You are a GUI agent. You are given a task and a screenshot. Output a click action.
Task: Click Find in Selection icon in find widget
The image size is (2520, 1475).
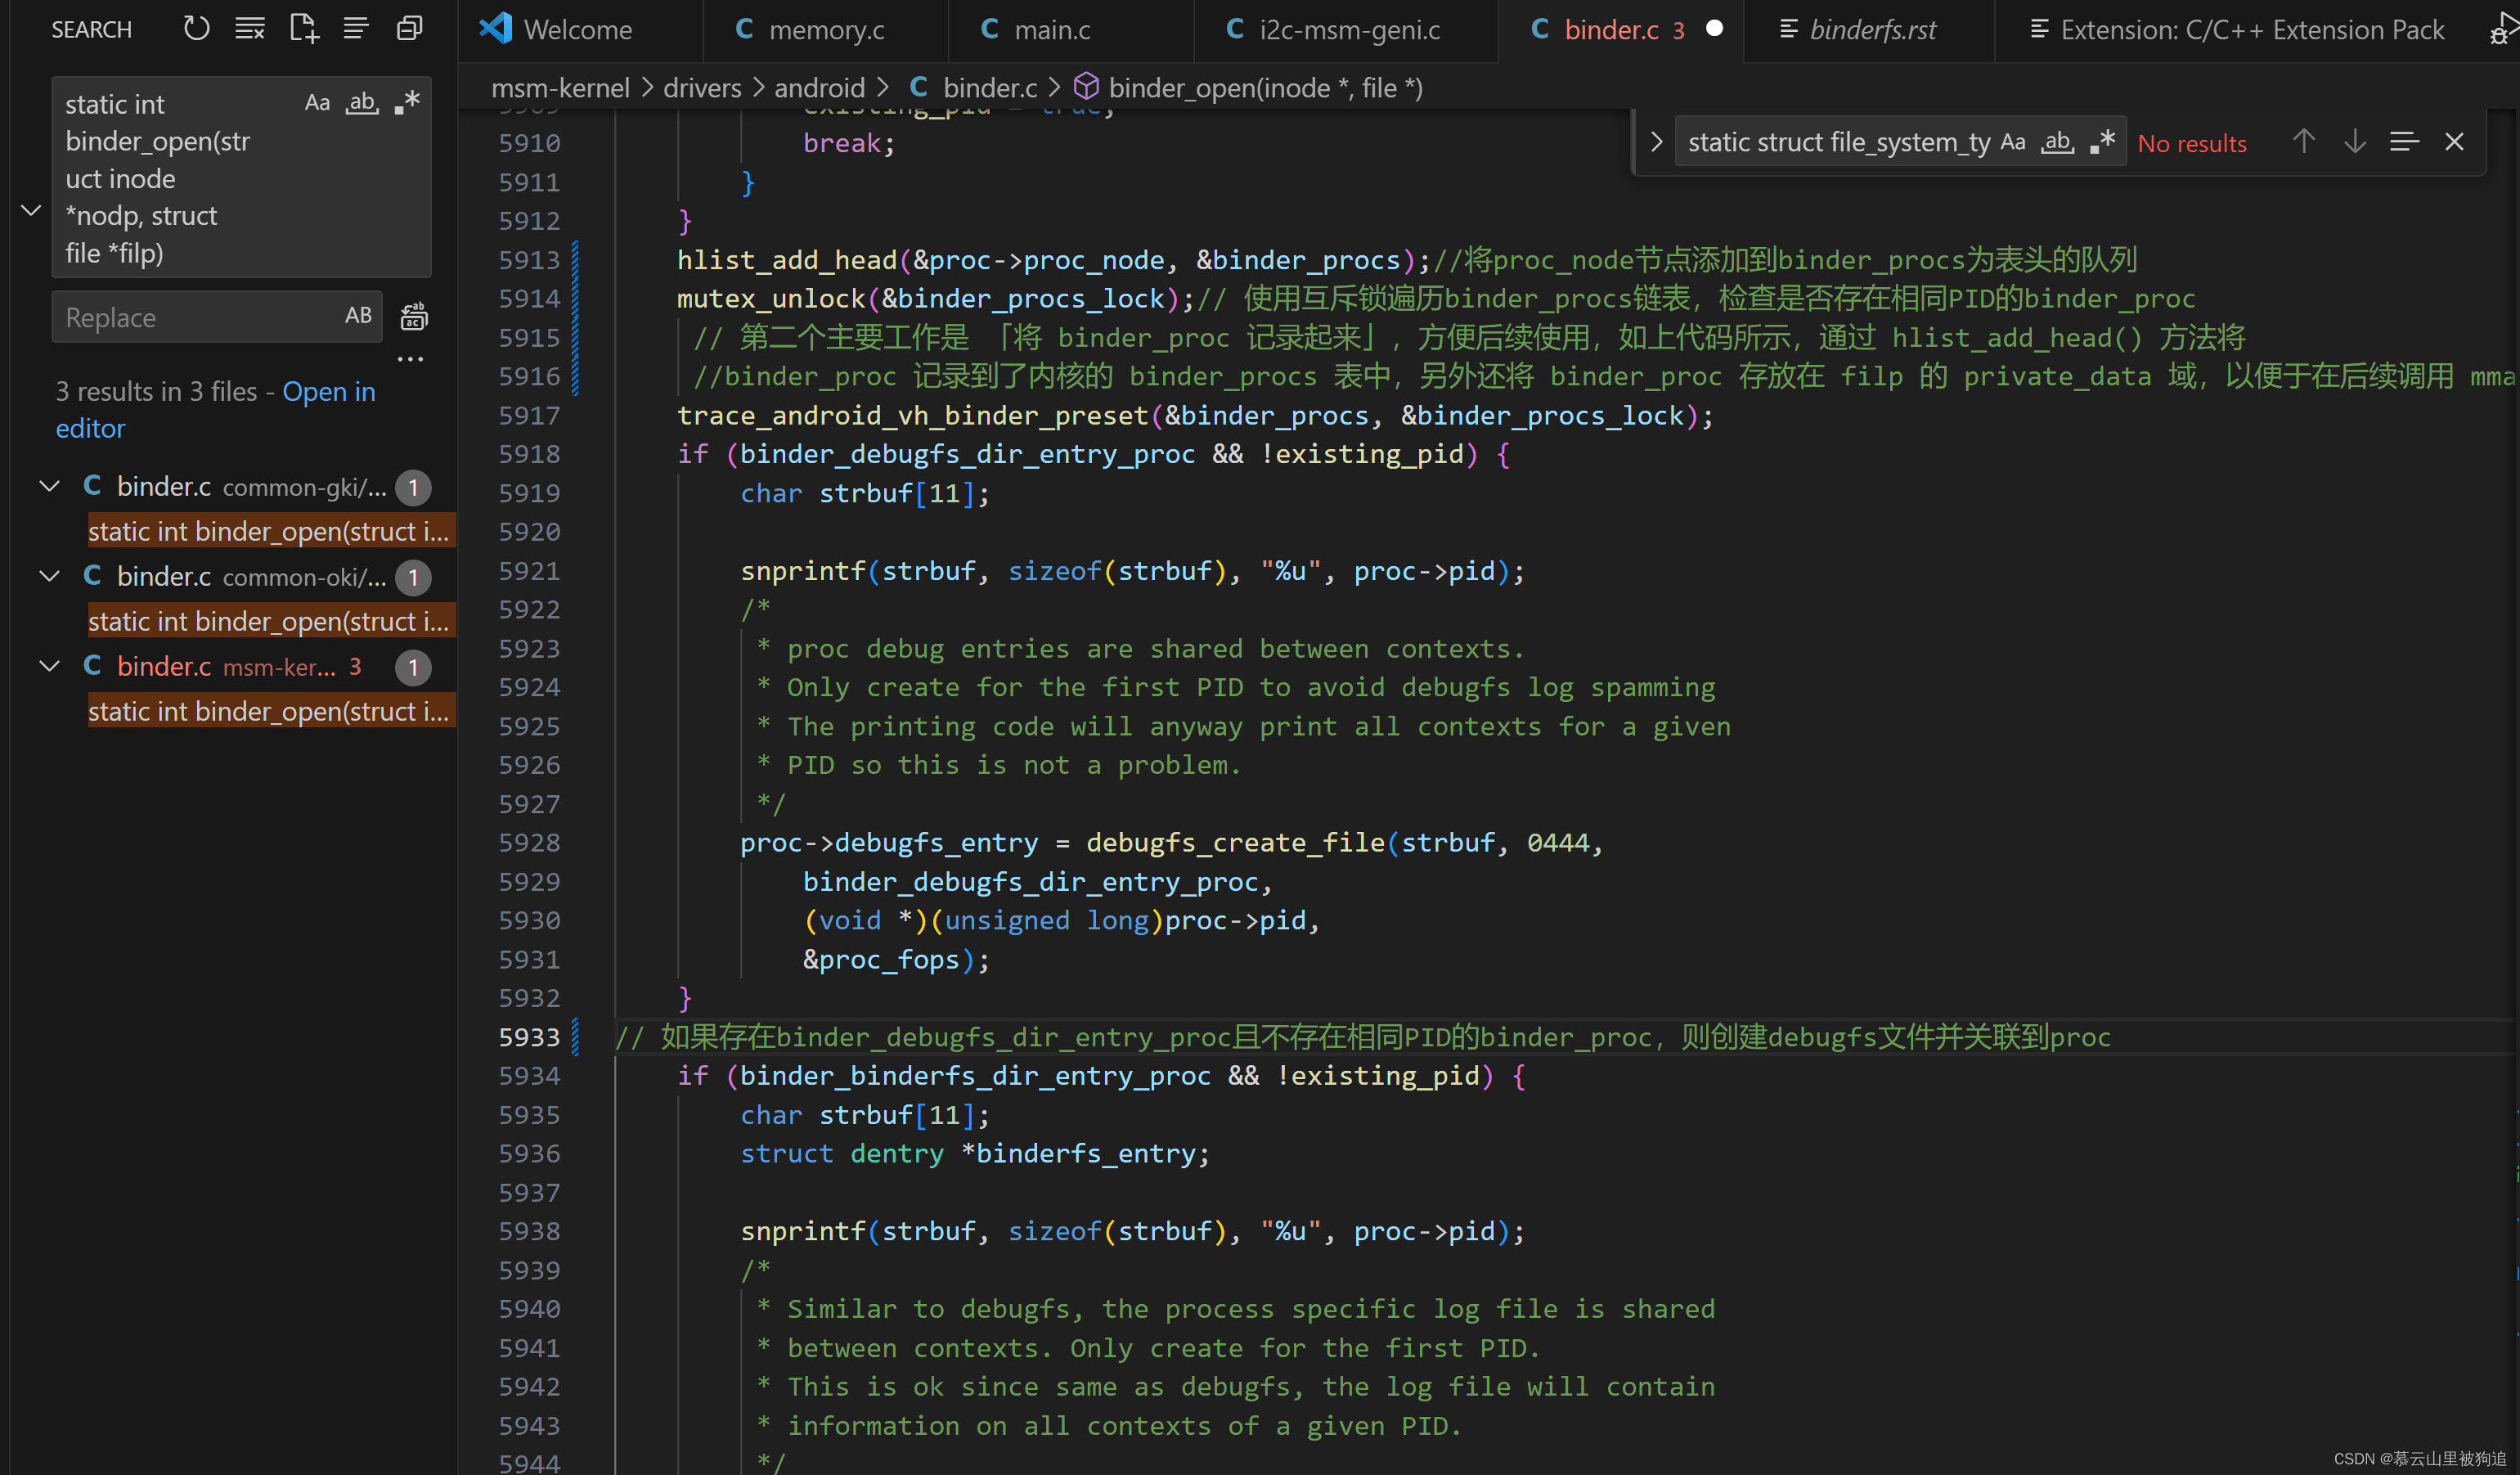point(2404,142)
